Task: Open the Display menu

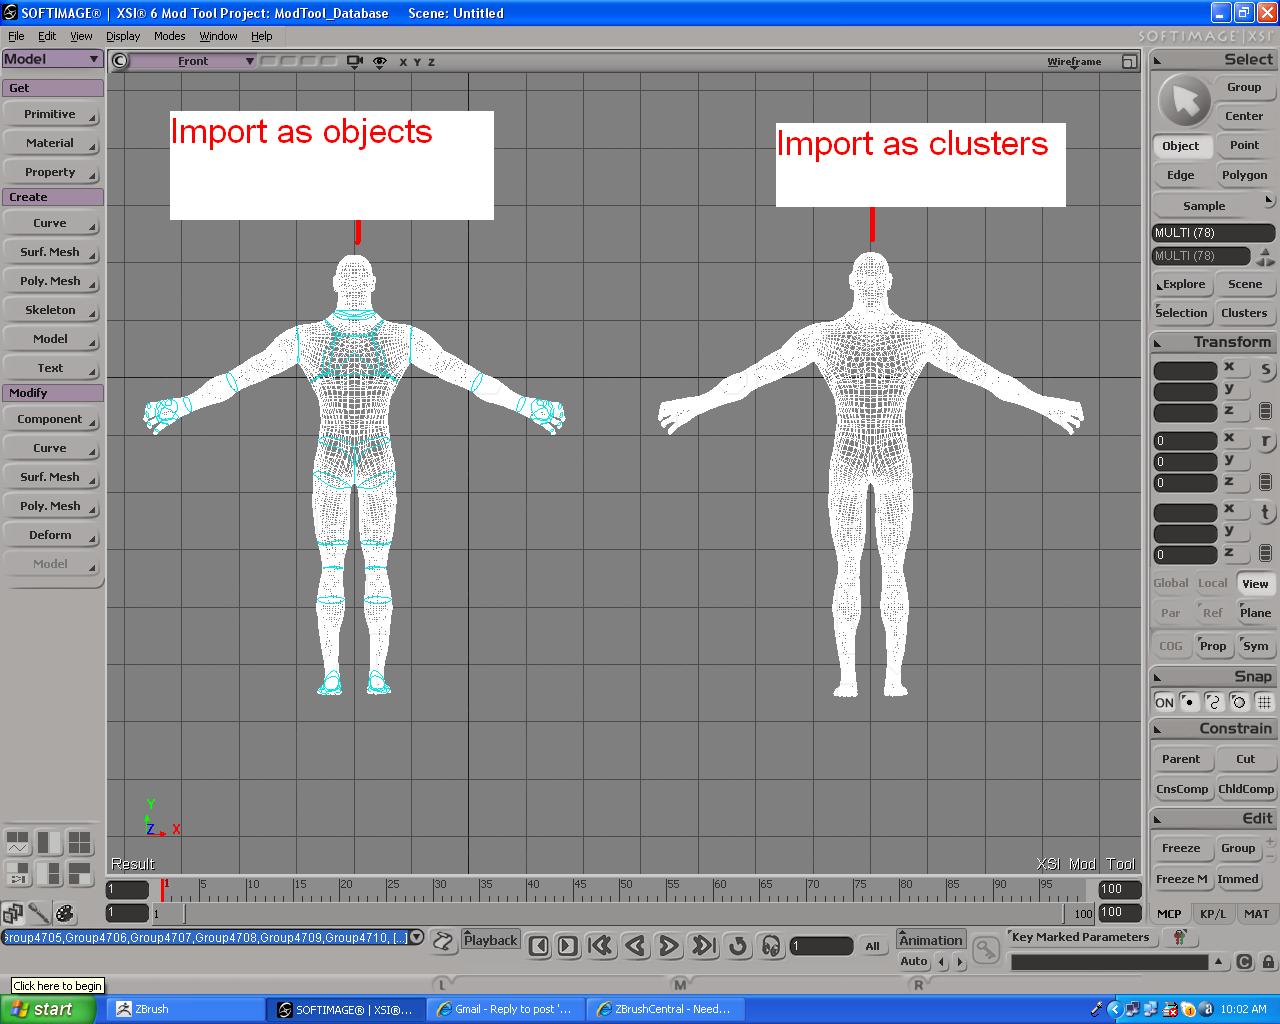Action: point(123,36)
